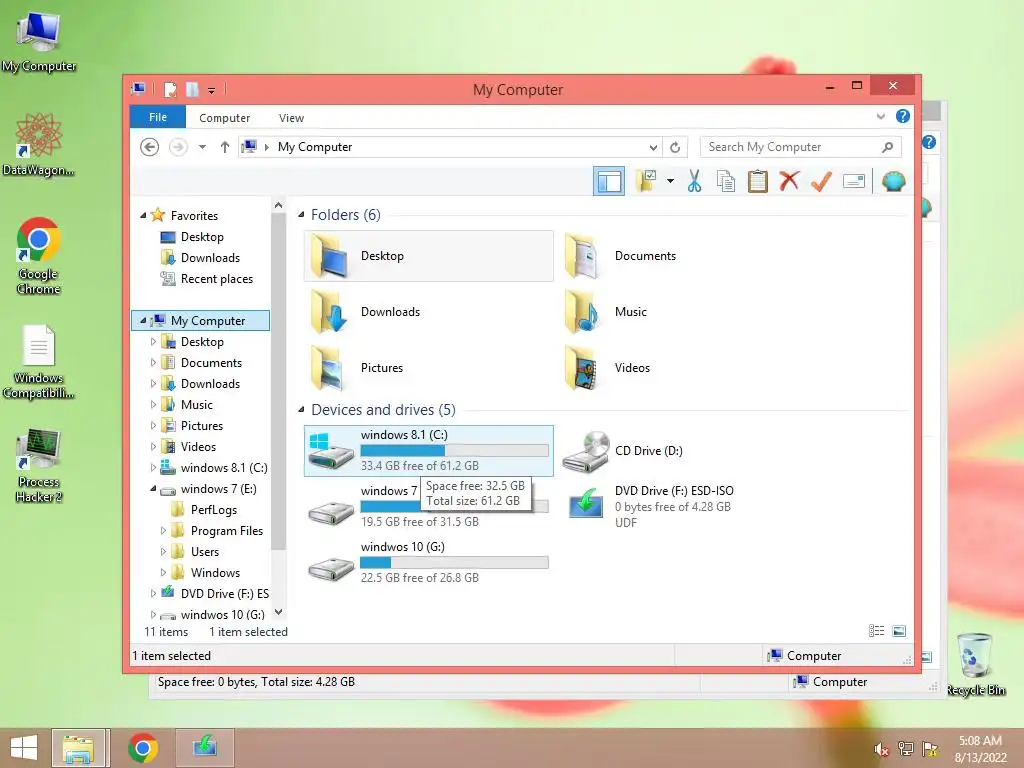The image size is (1024, 768).
Task: Open the File menu tab
Action: tap(158, 117)
